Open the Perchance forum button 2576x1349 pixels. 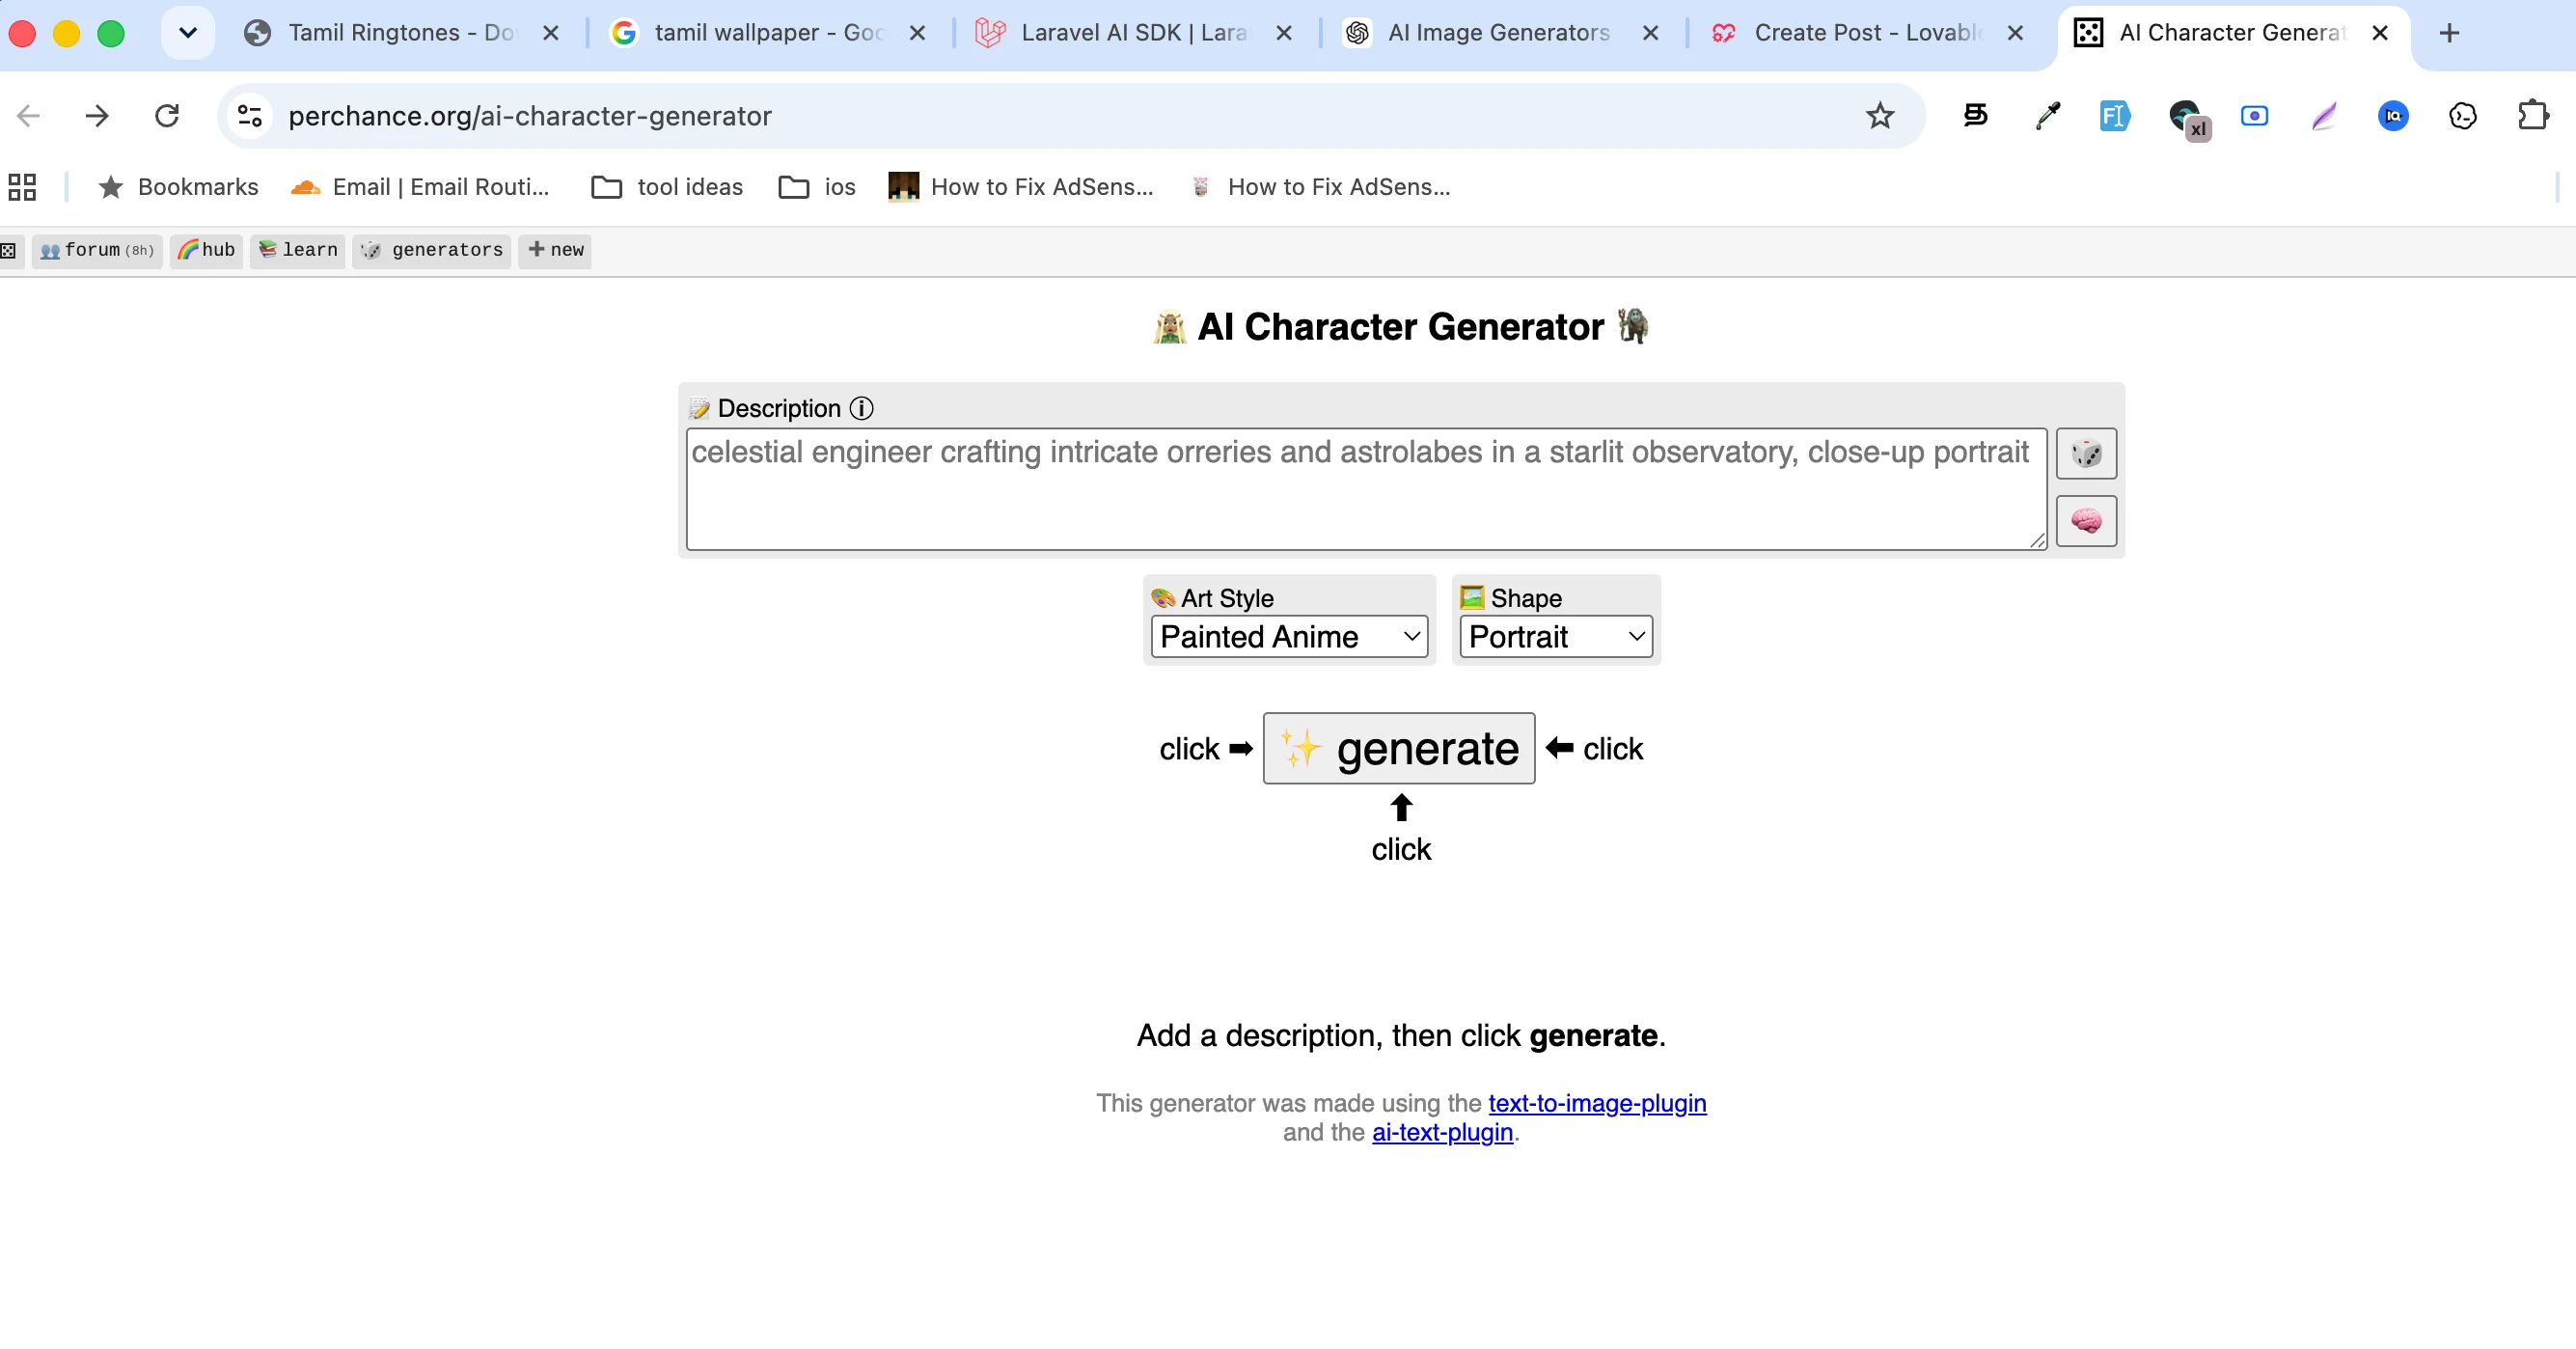[x=97, y=250]
